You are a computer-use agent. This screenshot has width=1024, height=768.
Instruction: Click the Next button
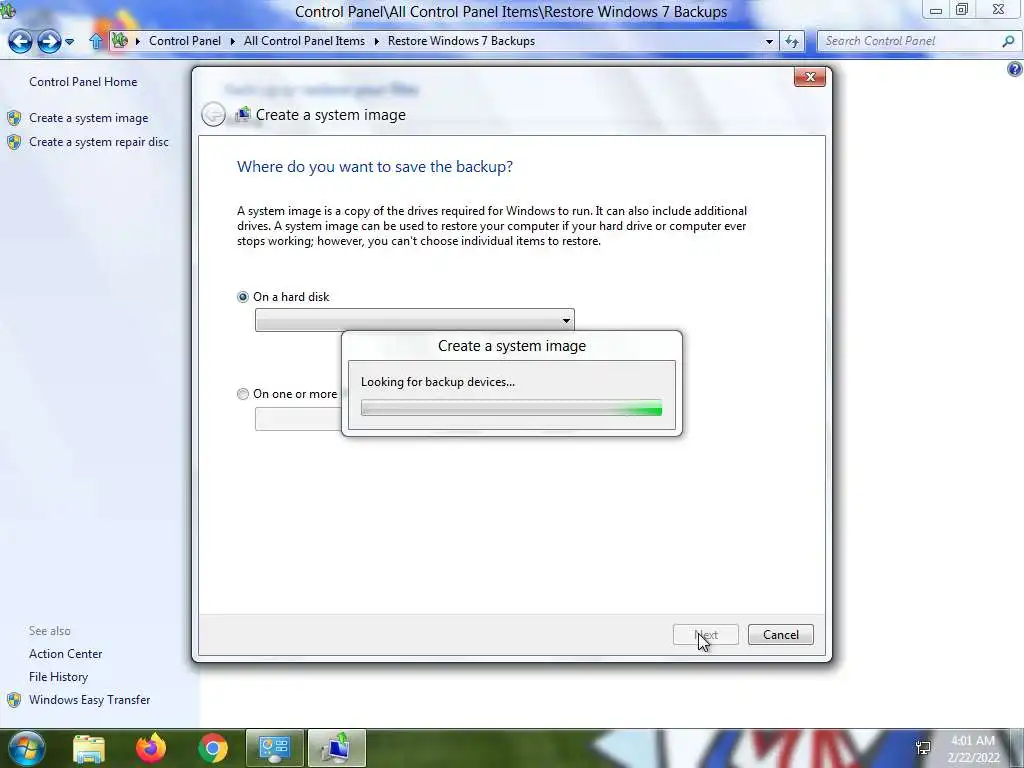pyautogui.click(x=706, y=635)
